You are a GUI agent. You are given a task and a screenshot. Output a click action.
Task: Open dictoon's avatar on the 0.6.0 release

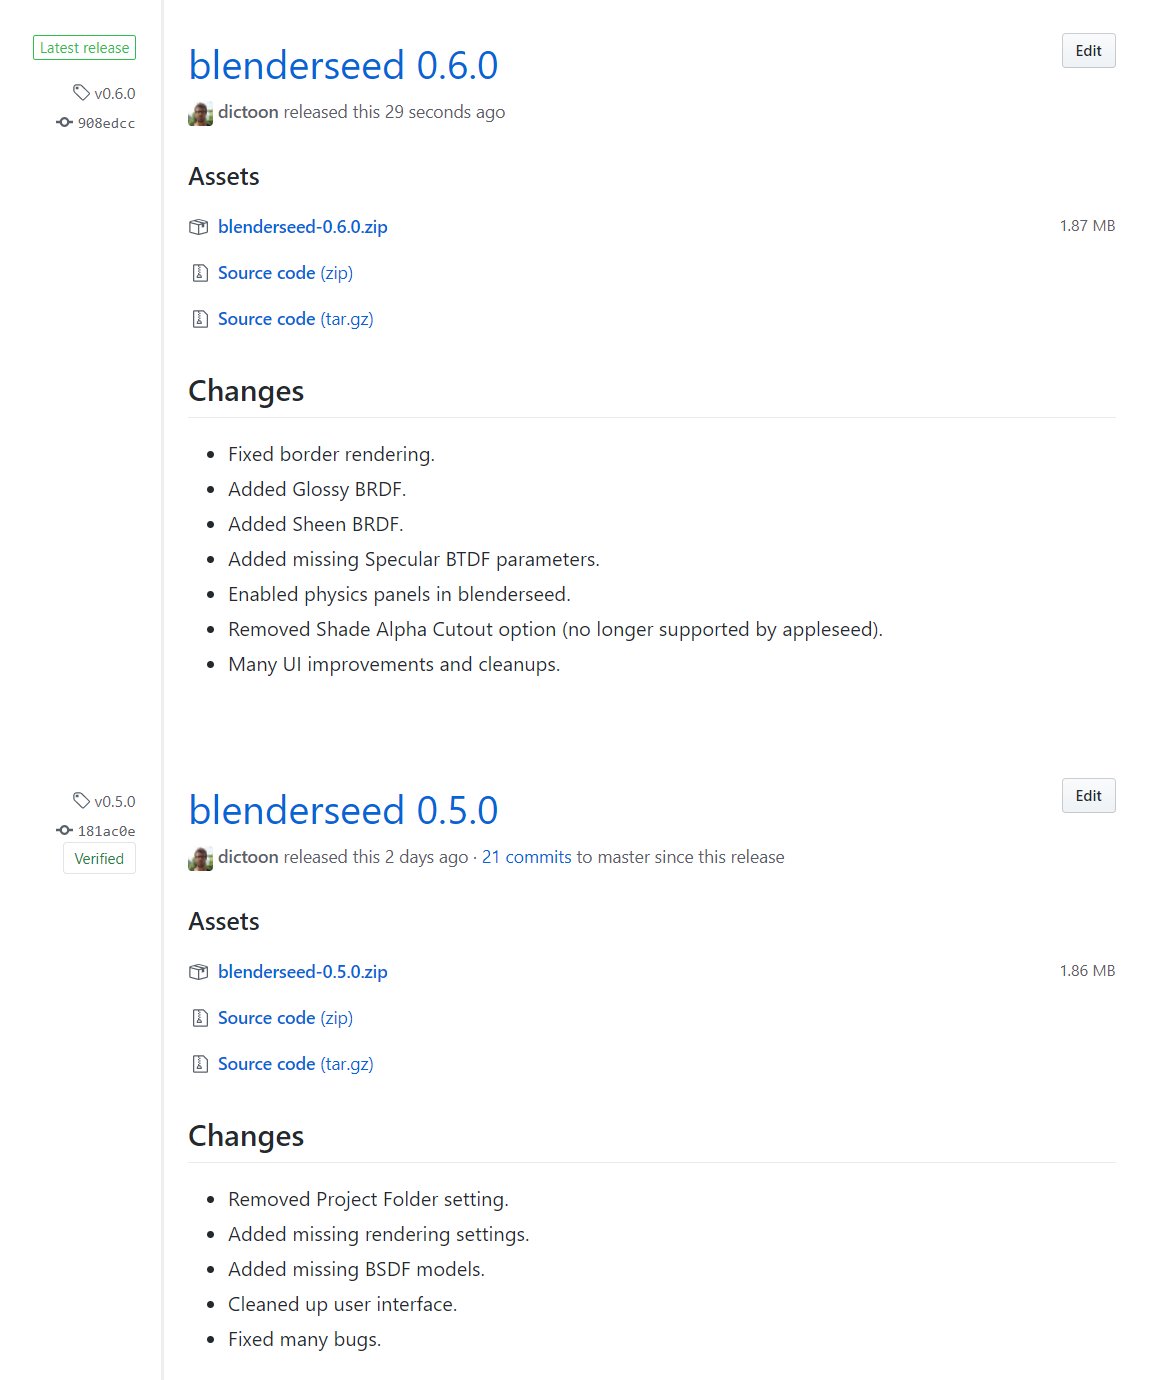point(200,112)
